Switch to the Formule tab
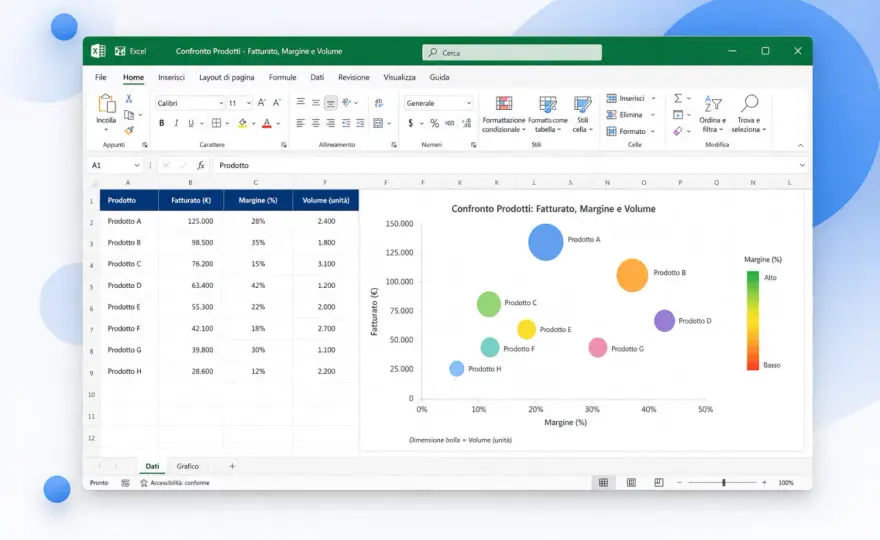This screenshot has width=880, height=540. tap(282, 77)
